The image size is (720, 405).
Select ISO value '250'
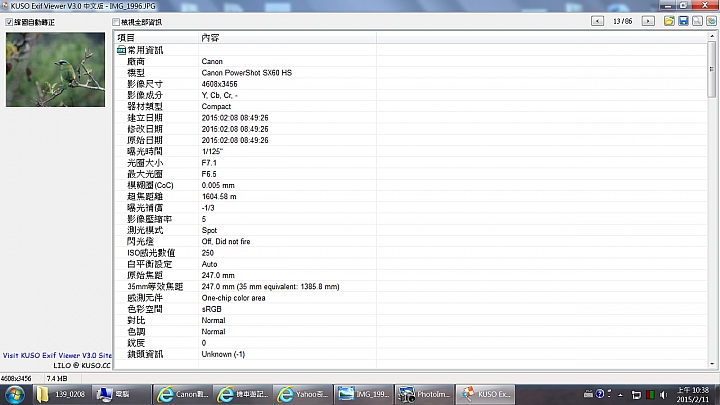click(208, 253)
